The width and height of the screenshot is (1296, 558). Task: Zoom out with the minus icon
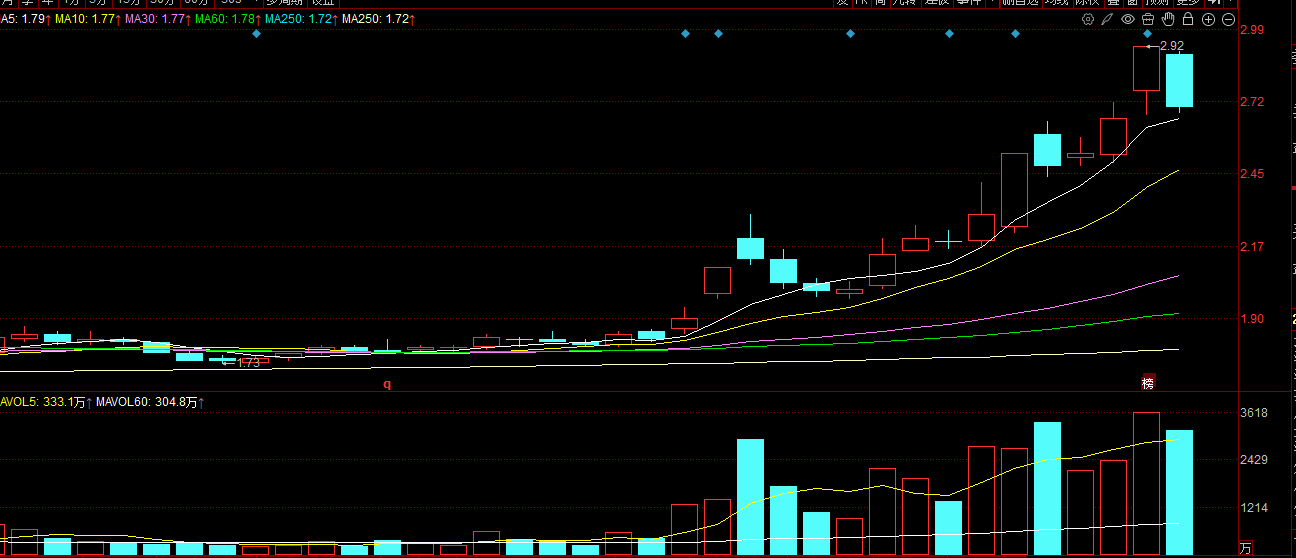(1228, 20)
